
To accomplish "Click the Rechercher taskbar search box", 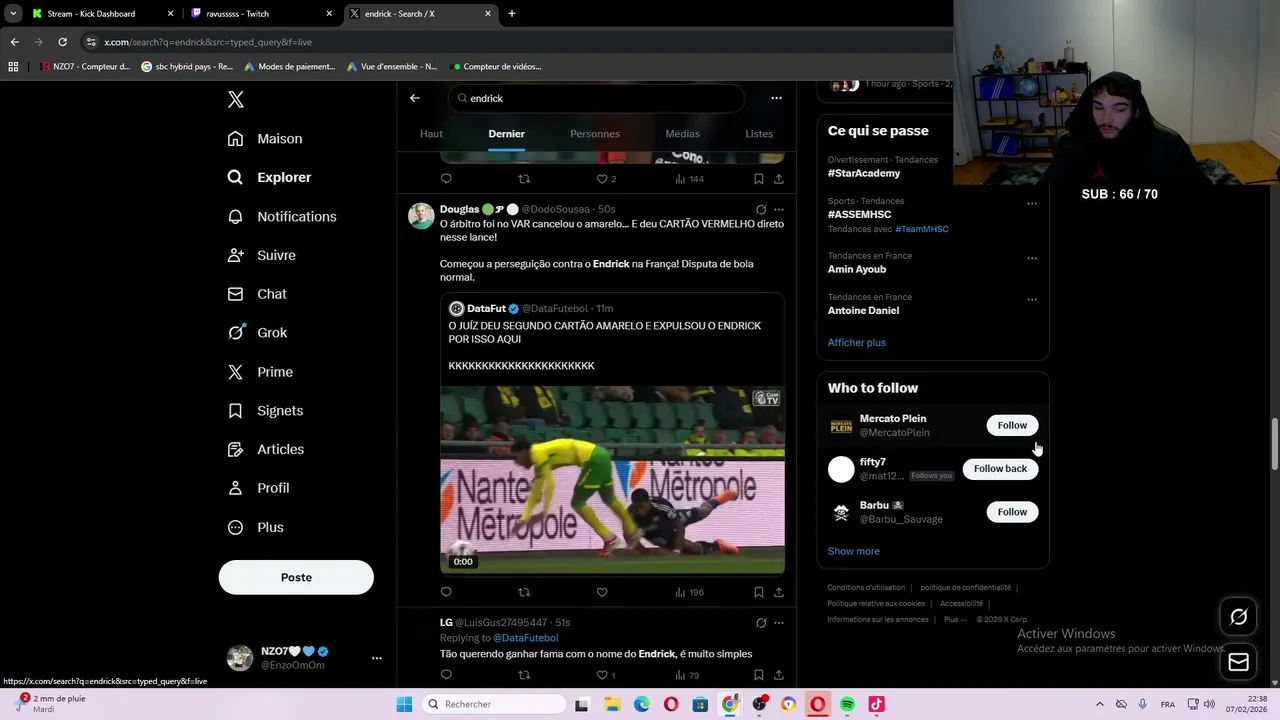I will pos(494,704).
